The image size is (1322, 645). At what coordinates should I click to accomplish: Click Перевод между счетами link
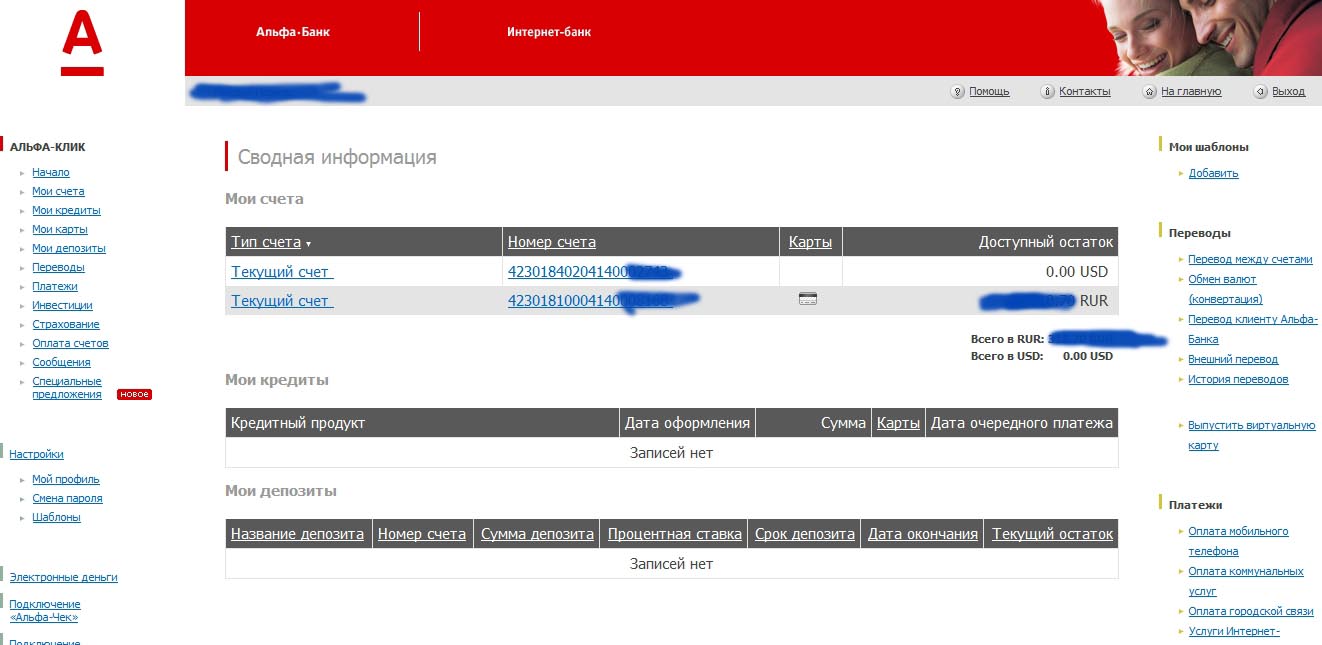point(1249,259)
